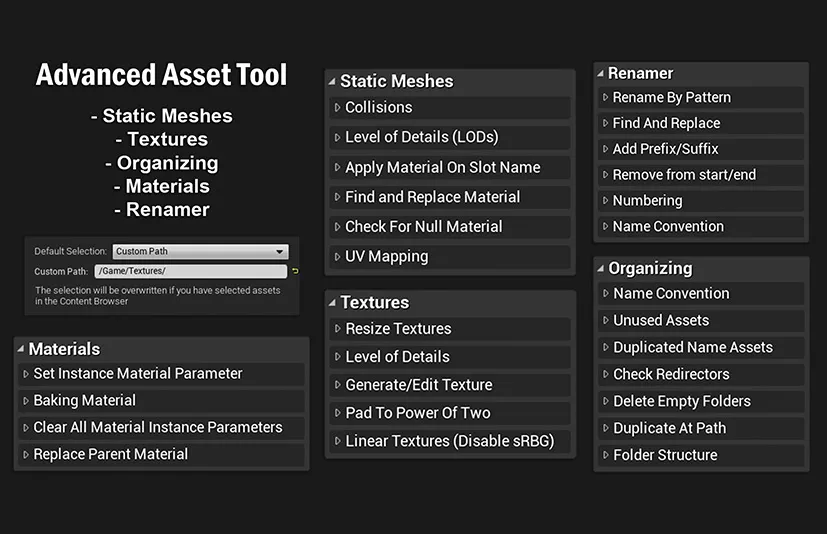Click the 'Default Selection:' label
827x534 pixels.
coord(70,252)
